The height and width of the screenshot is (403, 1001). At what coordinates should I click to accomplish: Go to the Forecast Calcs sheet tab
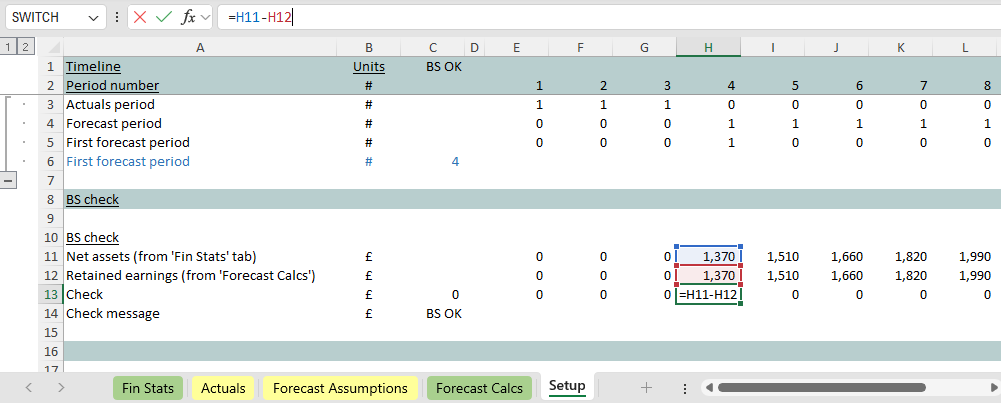[x=479, y=388]
